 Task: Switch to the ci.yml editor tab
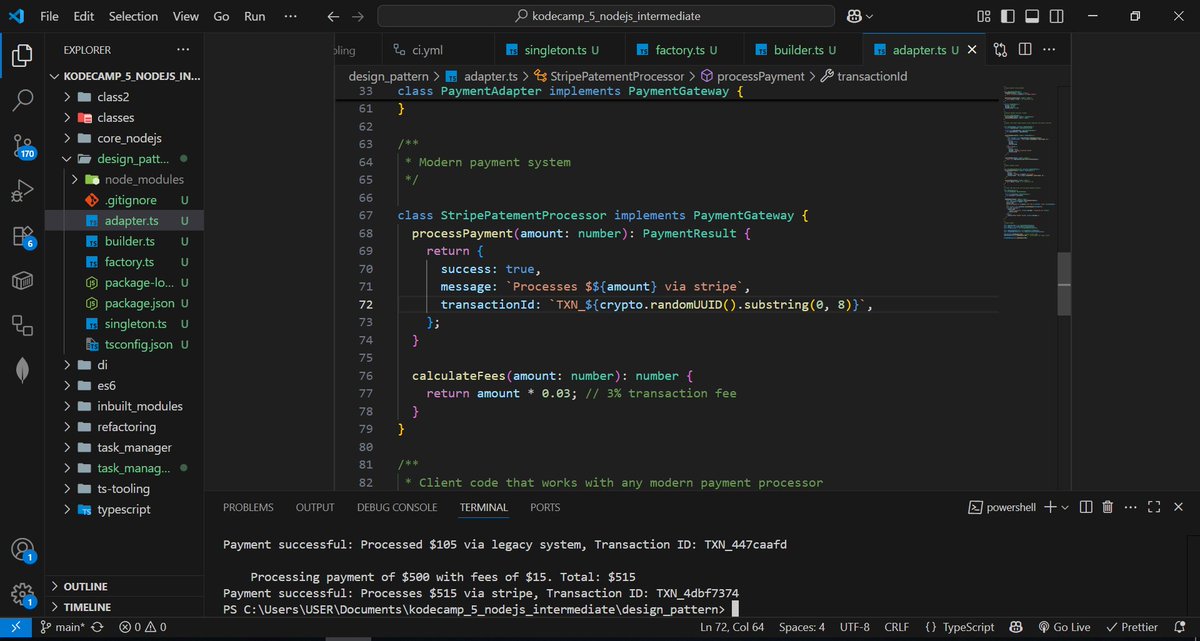click(437, 49)
